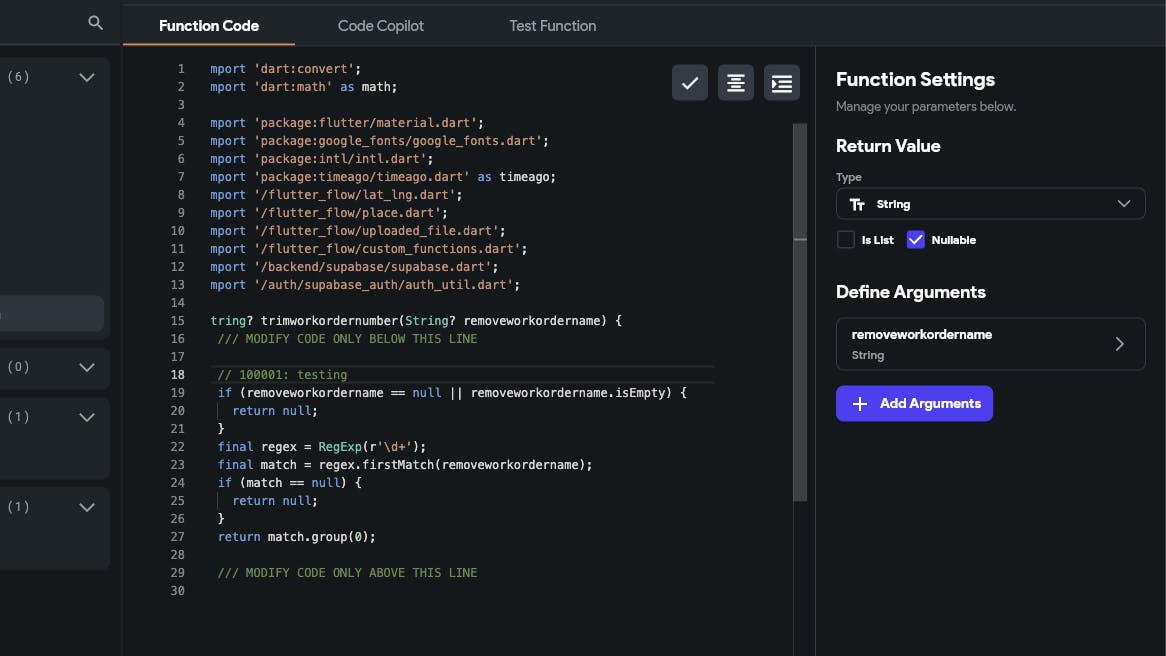Viewport: 1166px width, 656px height.
Task: Expand the sidebar section showing (0)
Action: (x=87, y=367)
